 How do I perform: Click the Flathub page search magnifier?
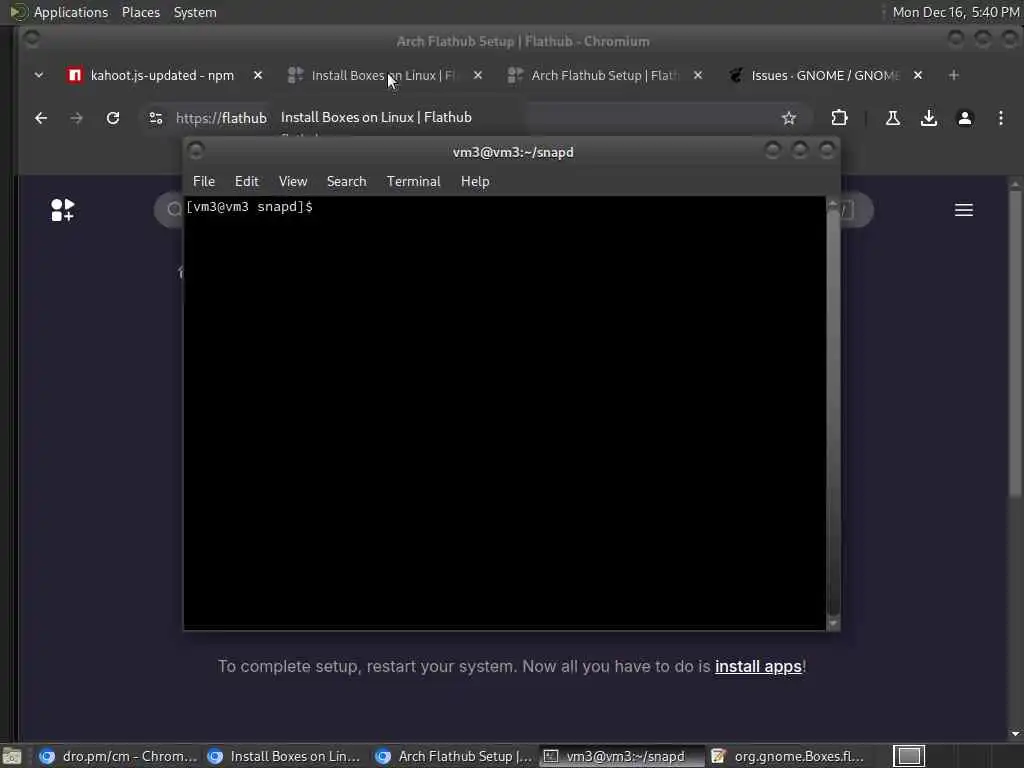pyautogui.click(x=174, y=210)
